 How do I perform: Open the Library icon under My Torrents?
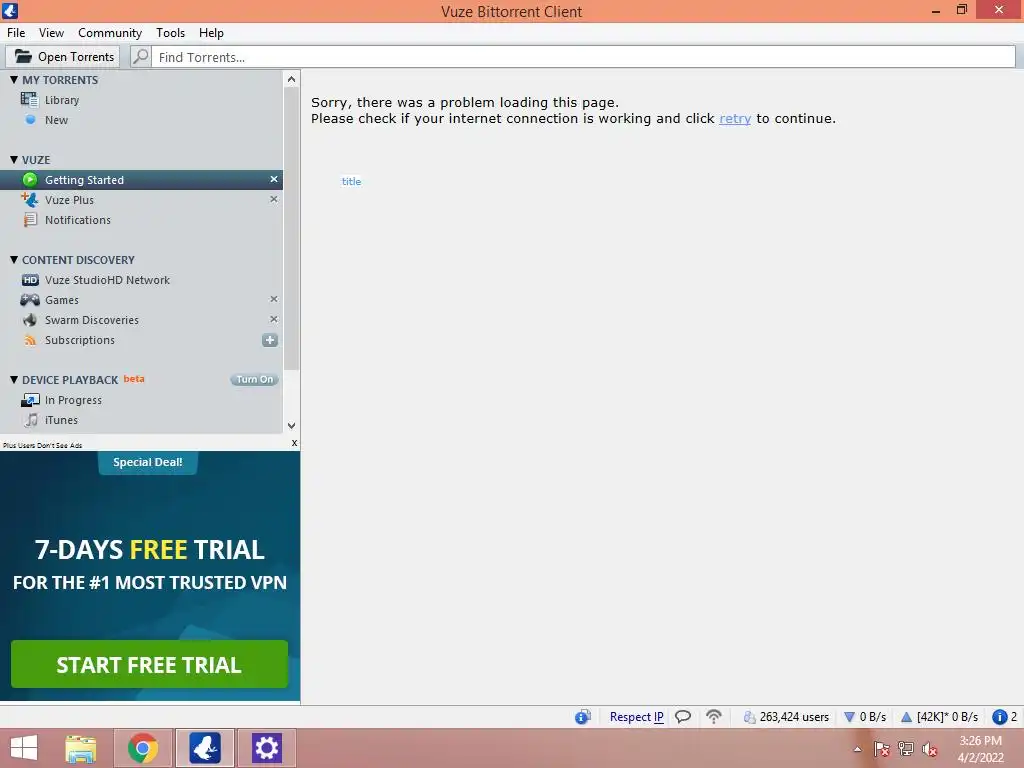coord(29,100)
